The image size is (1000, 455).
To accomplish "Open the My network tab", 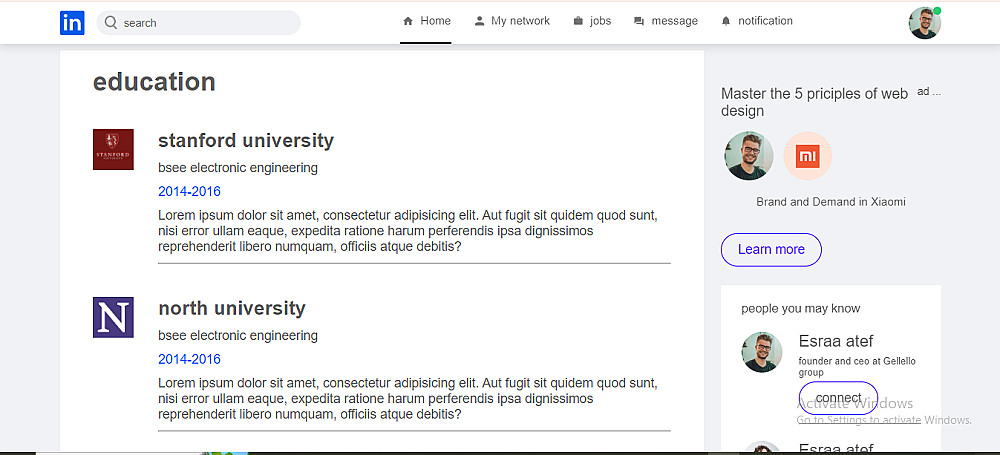I will click(x=520, y=21).
